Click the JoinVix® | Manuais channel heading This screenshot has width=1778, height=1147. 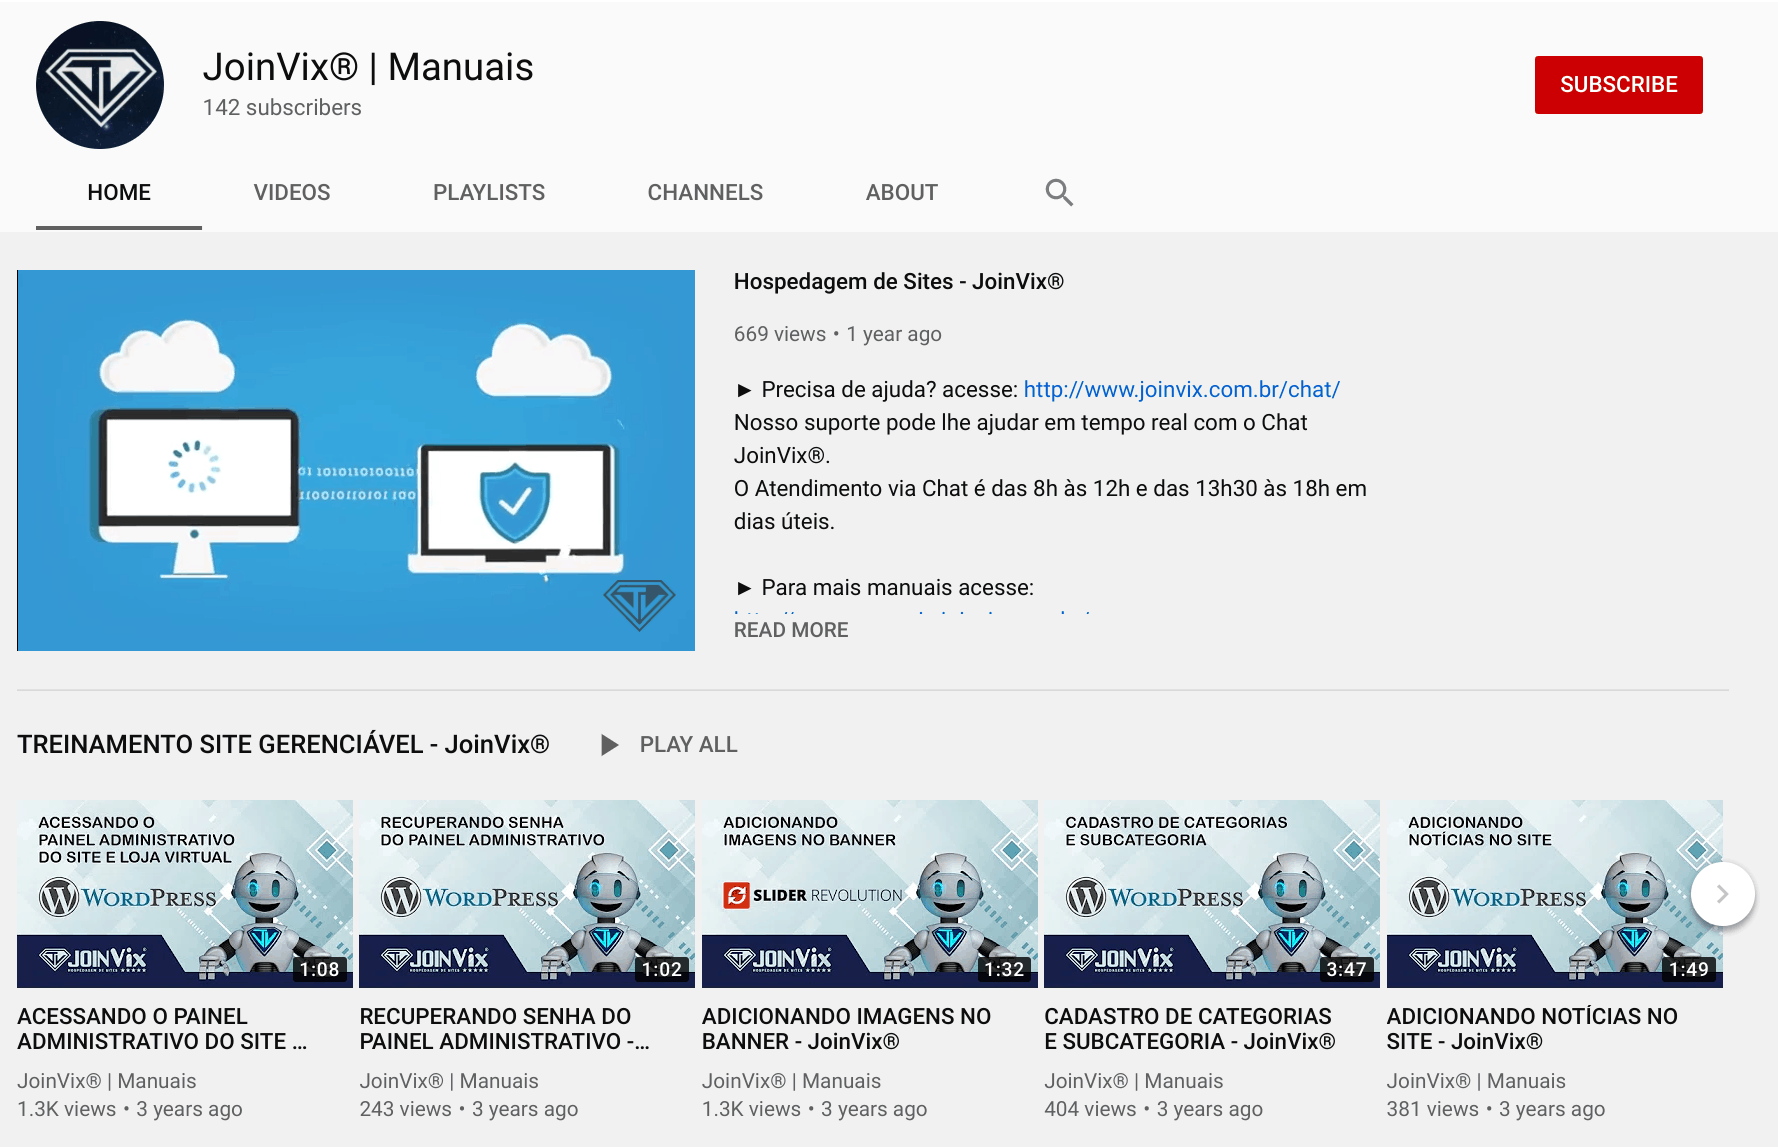tap(368, 67)
